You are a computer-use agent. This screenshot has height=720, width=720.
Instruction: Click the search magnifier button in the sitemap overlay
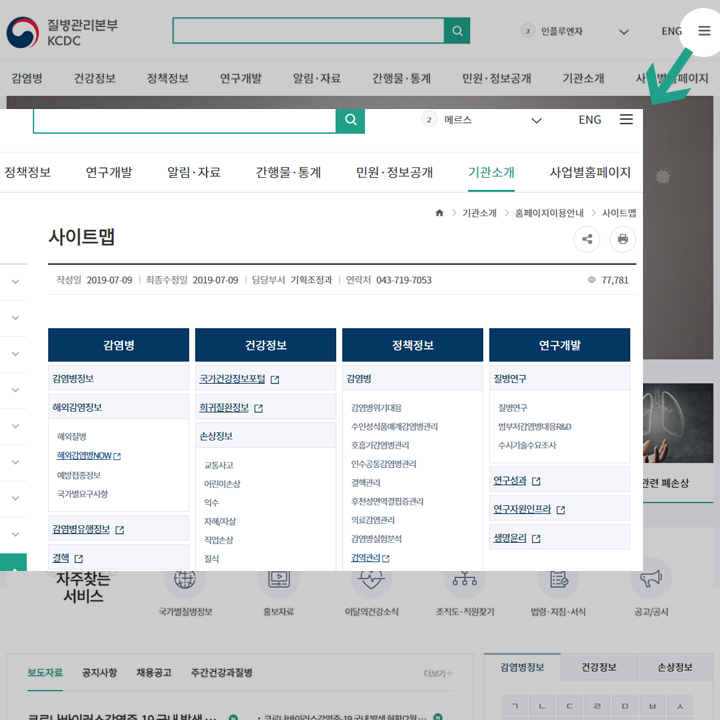click(x=350, y=120)
